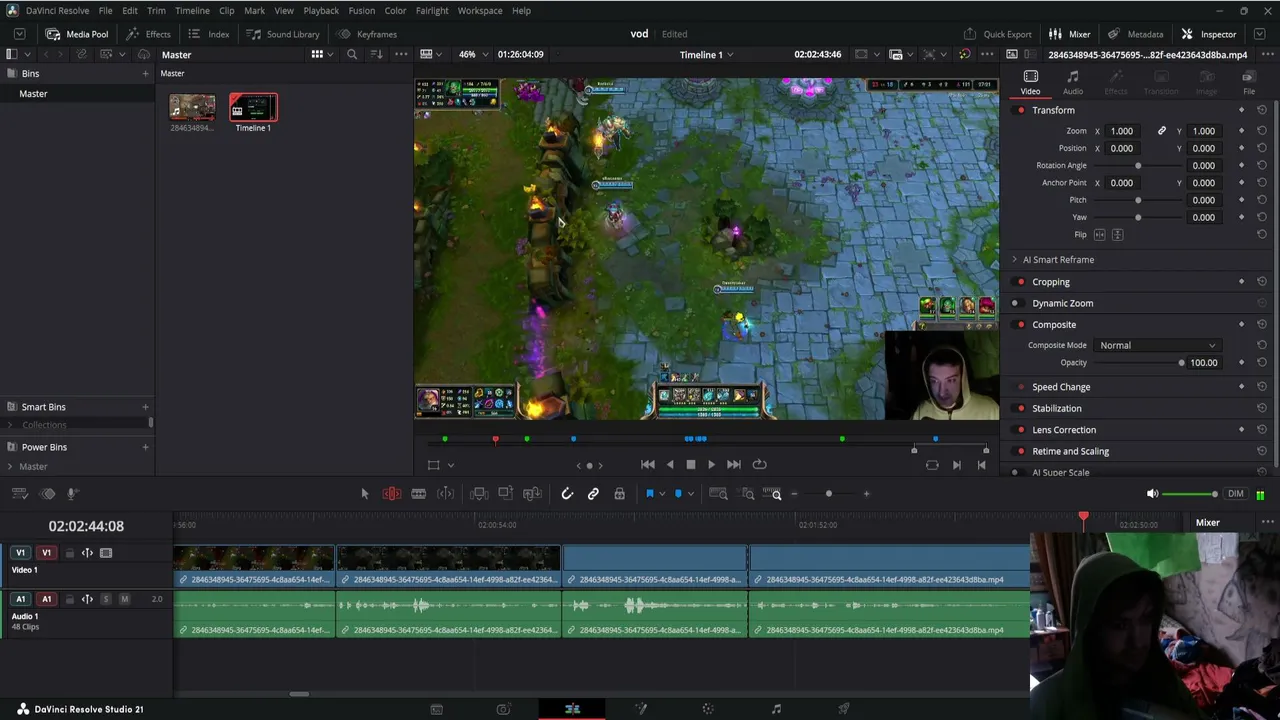The height and width of the screenshot is (720, 1280).
Task: Toggle timeline snapping magnet icon
Action: (x=567, y=494)
